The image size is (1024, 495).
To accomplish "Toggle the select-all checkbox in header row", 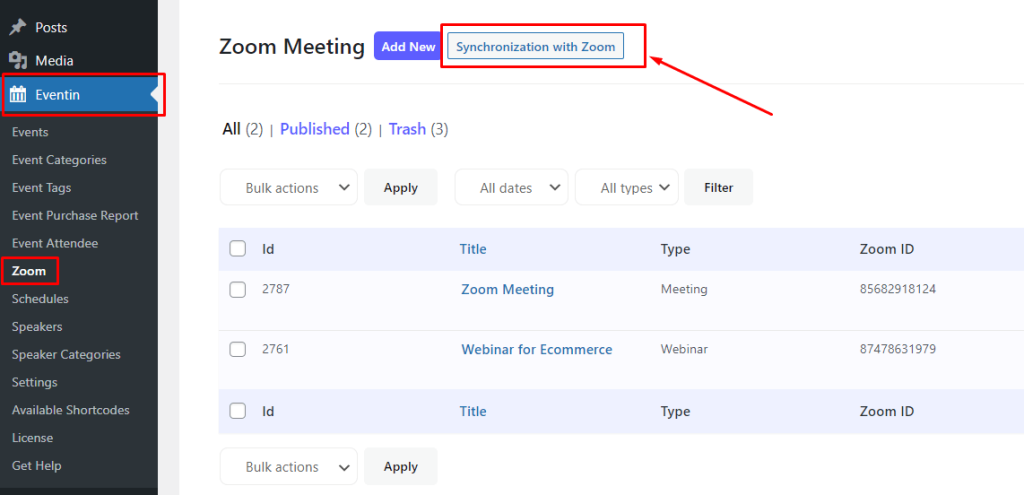I will (x=238, y=249).
